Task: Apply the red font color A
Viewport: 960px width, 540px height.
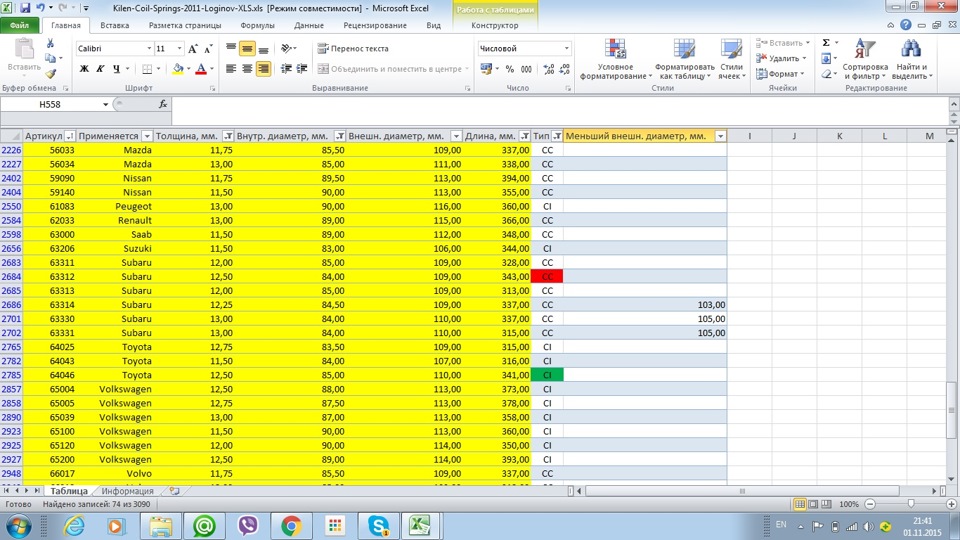Action: click(x=201, y=69)
